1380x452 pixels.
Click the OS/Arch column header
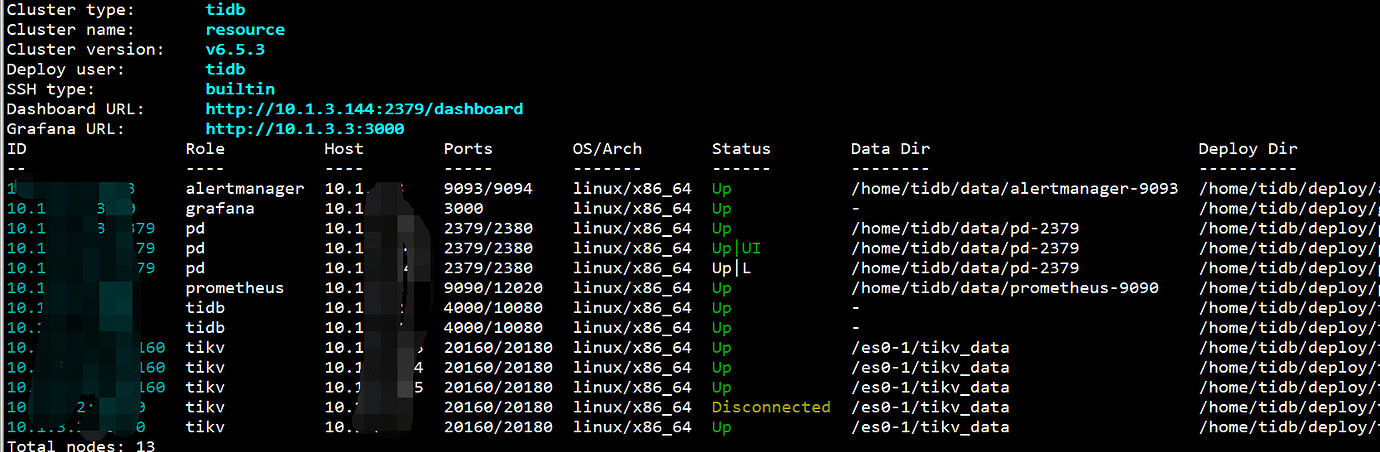(x=607, y=149)
